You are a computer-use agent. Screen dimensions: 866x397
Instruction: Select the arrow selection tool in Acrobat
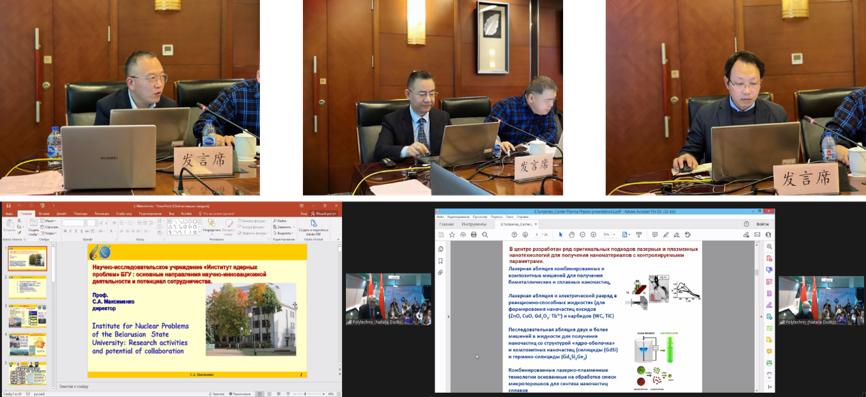[x=561, y=235]
